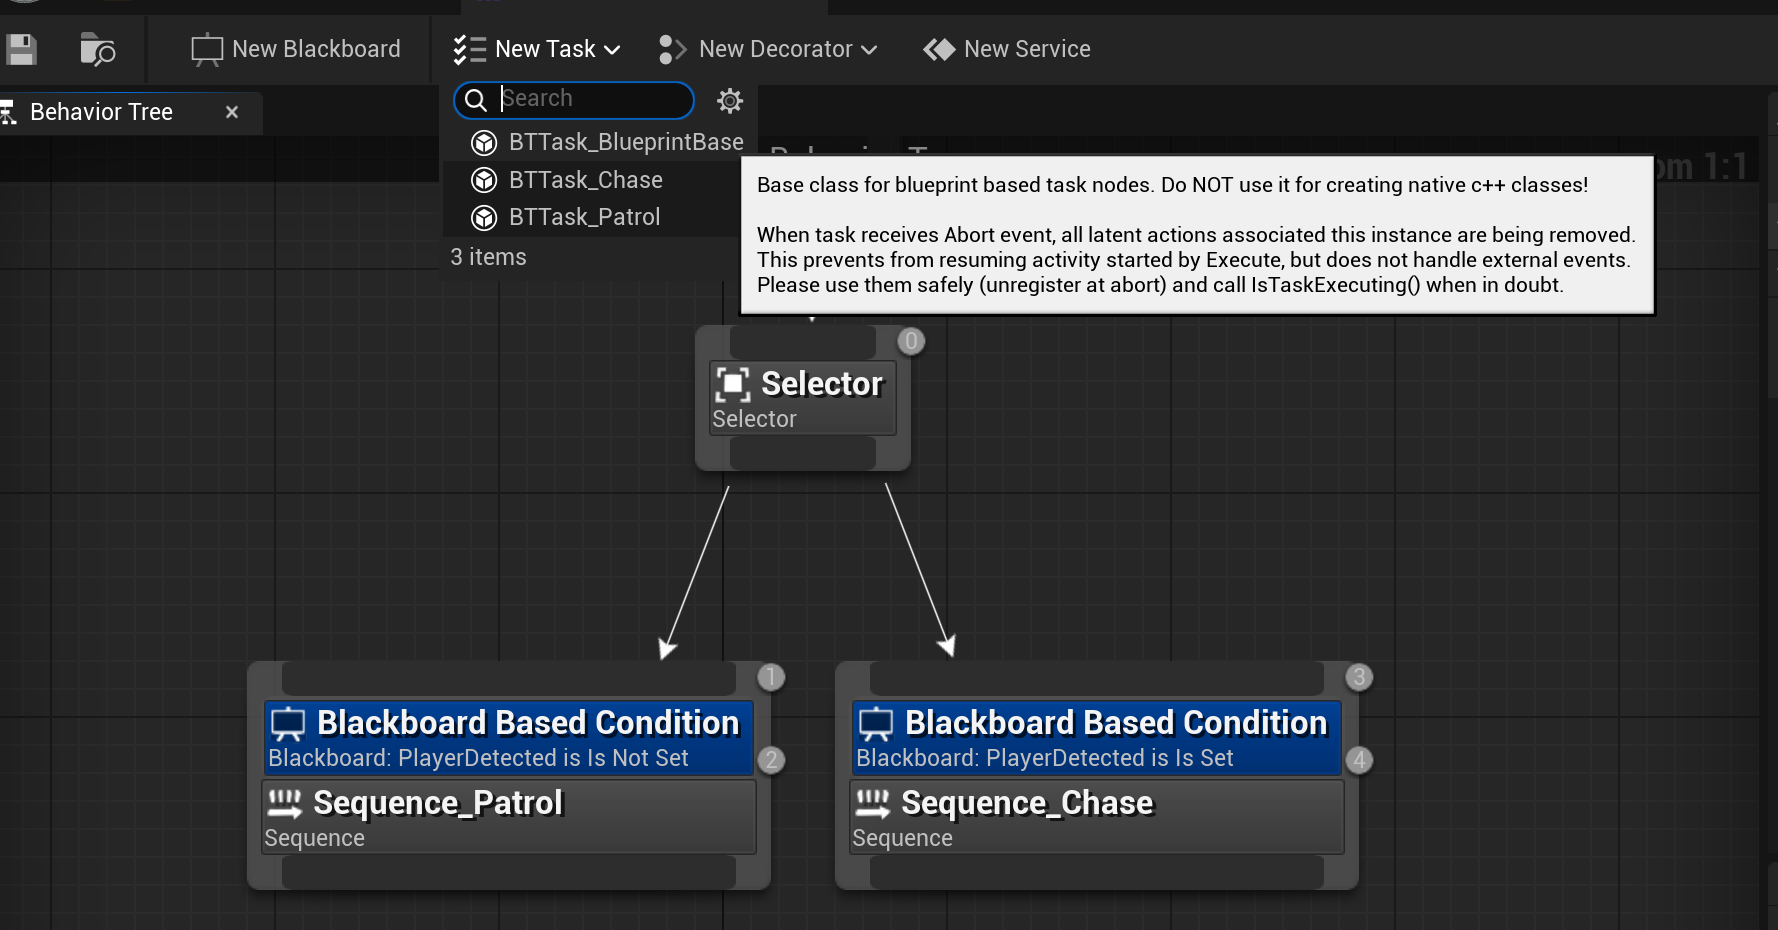The height and width of the screenshot is (930, 1778).
Task: Click the Sequence_Chase node top input pin
Action: 1097,678
